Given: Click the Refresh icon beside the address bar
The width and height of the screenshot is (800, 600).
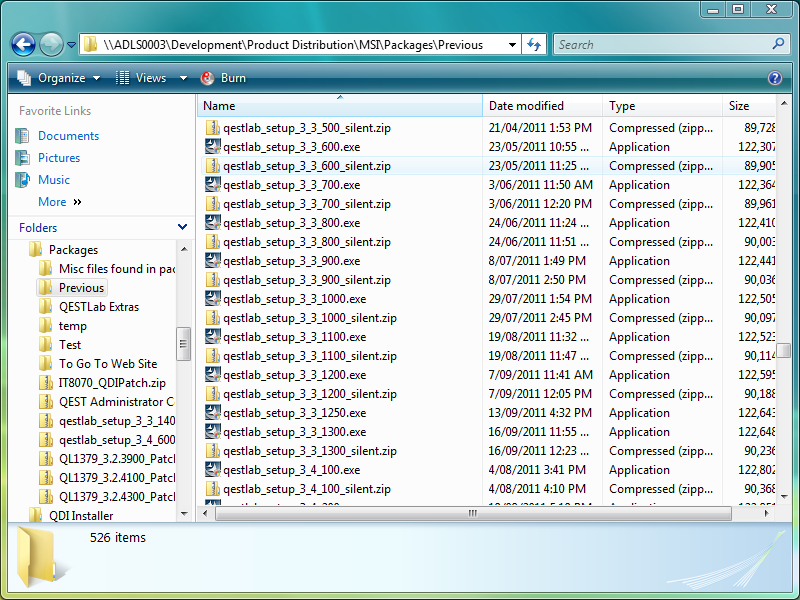Looking at the screenshot, I should click(x=532, y=44).
